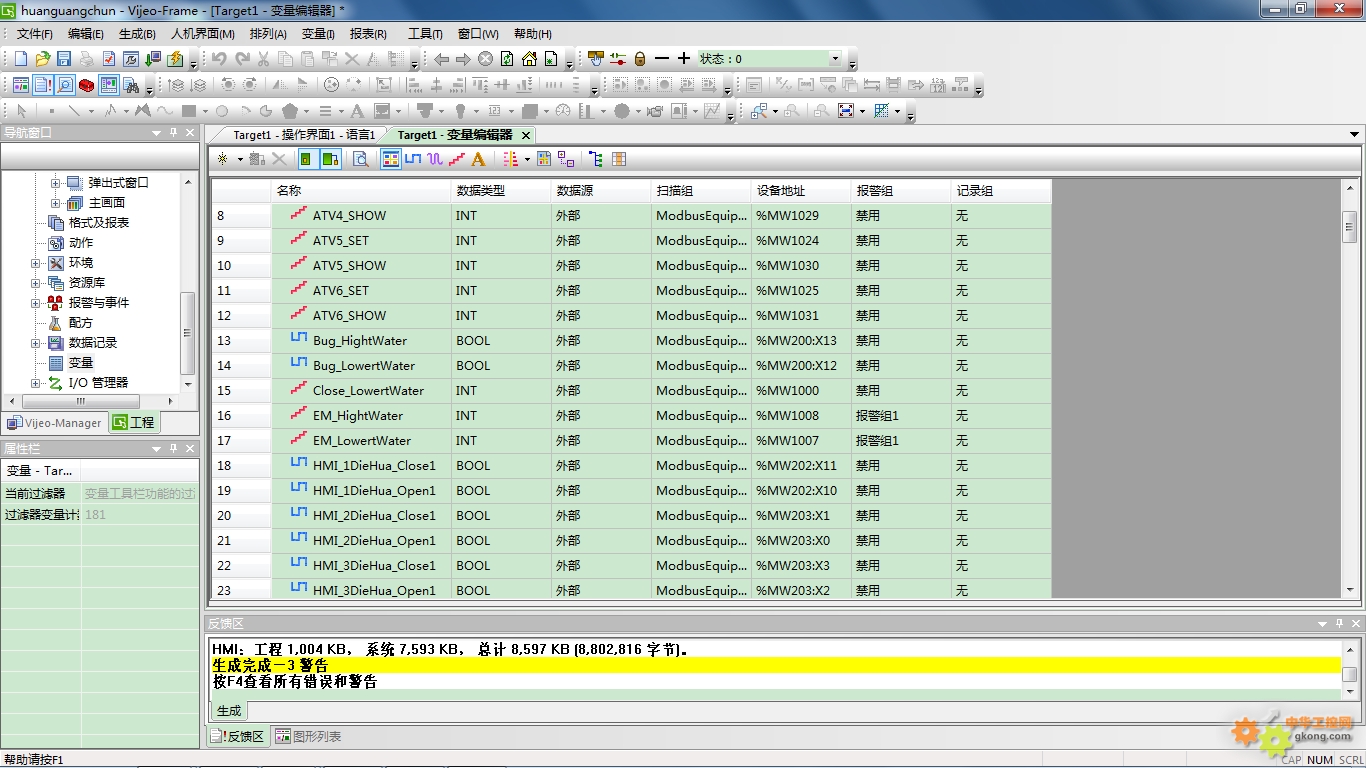The height and width of the screenshot is (768, 1366).
Task: Open the 生成(B) menu
Action: tap(137, 34)
